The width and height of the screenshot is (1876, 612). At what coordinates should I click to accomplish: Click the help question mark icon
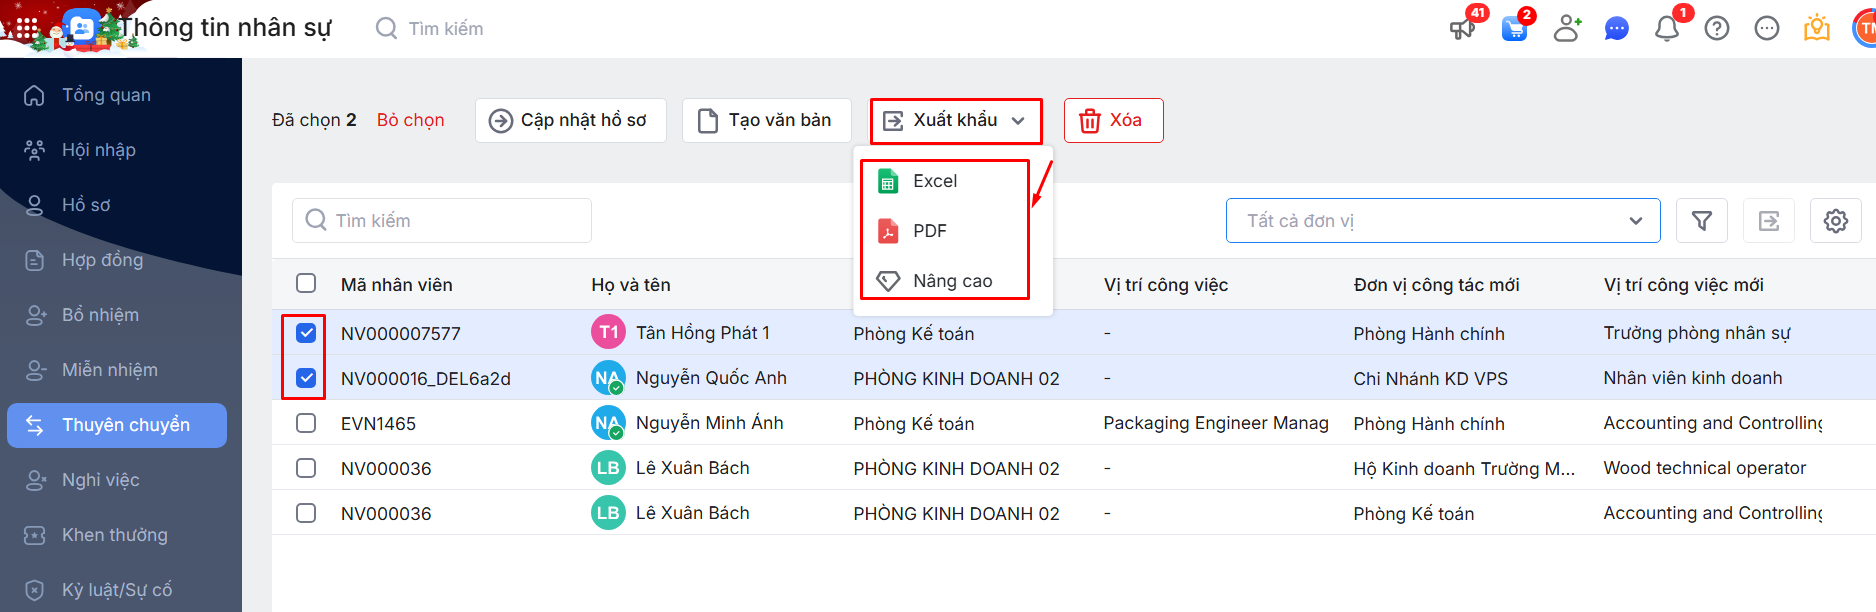1717,29
